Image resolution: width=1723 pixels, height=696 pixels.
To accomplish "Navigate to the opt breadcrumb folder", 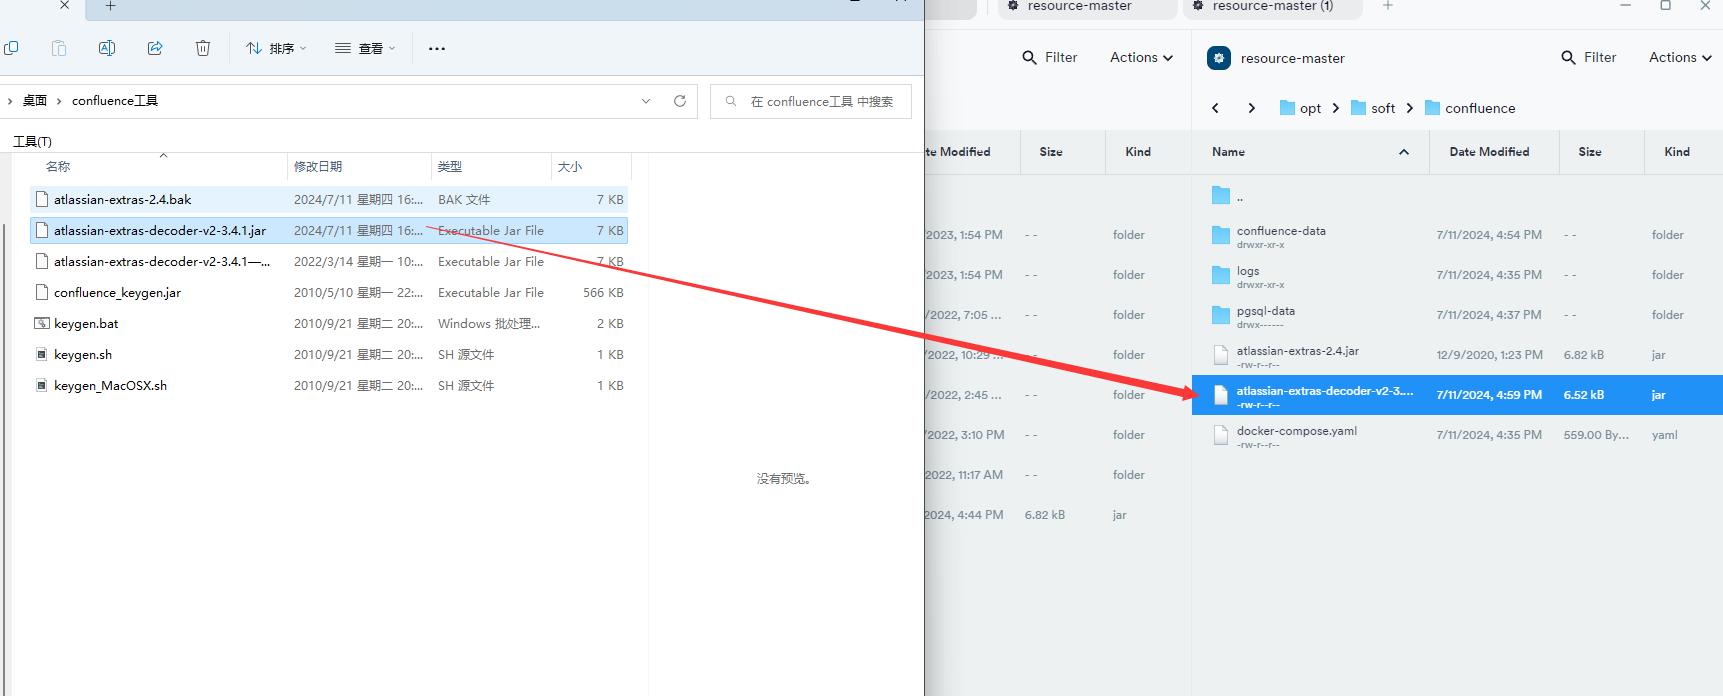I will (x=1301, y=108).
